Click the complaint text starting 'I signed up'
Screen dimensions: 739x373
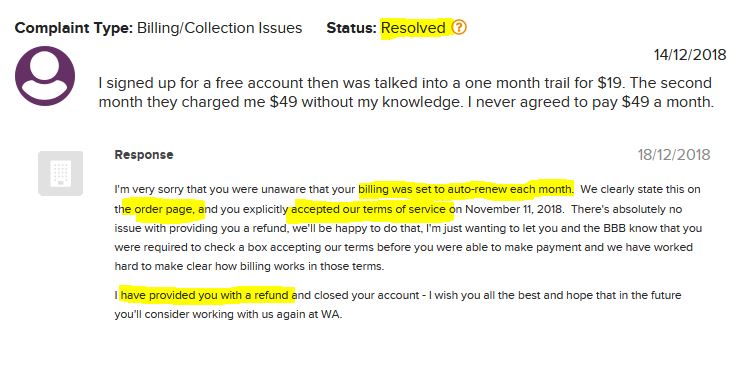tap(406, 92)
